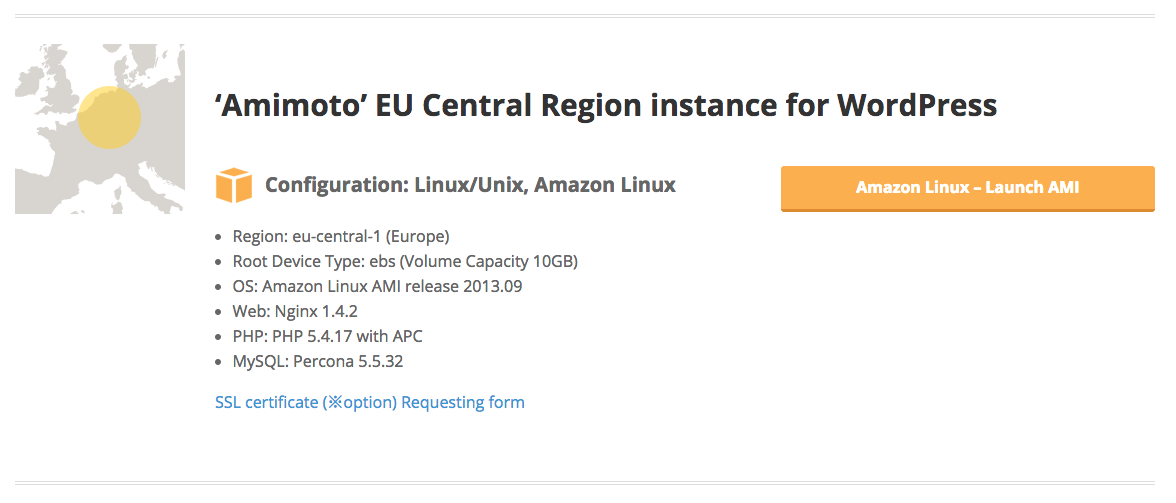The image size is (1176, 503).
Task: Select the MySQL: Percona 5.5.32 line
Action: [318, 361]
